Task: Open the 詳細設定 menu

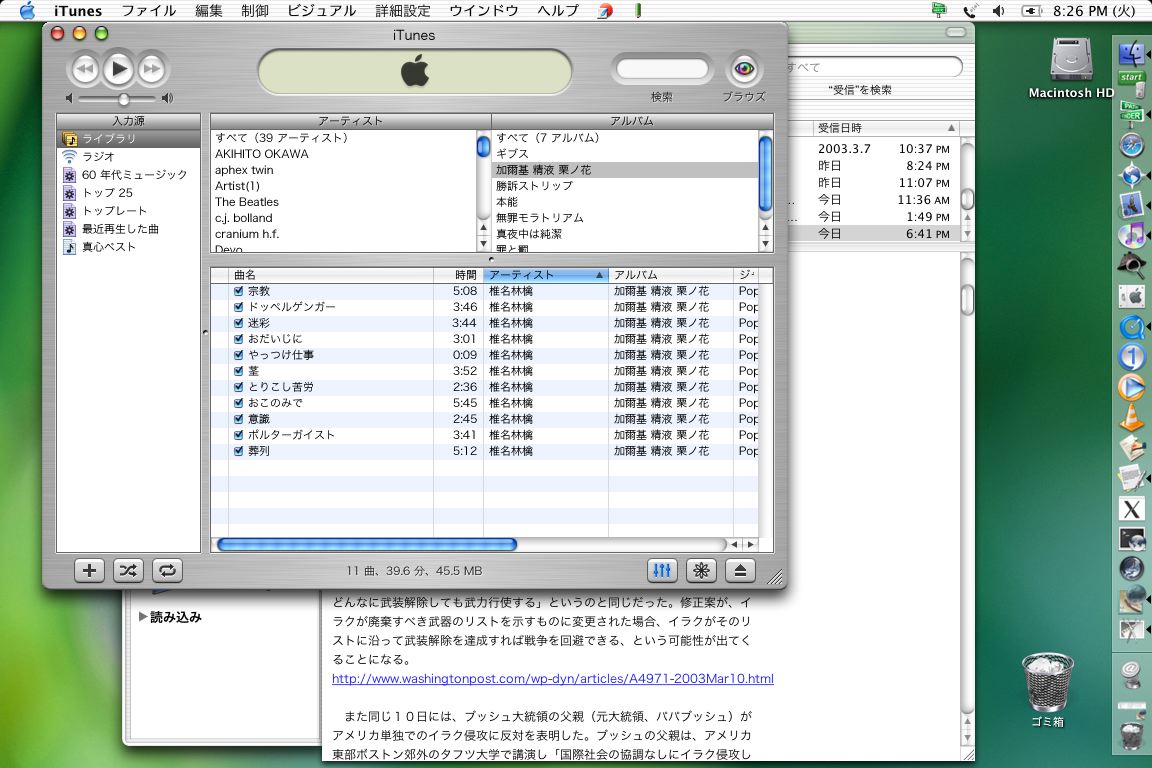Action: pyautogui.click(x=403, y=11)
